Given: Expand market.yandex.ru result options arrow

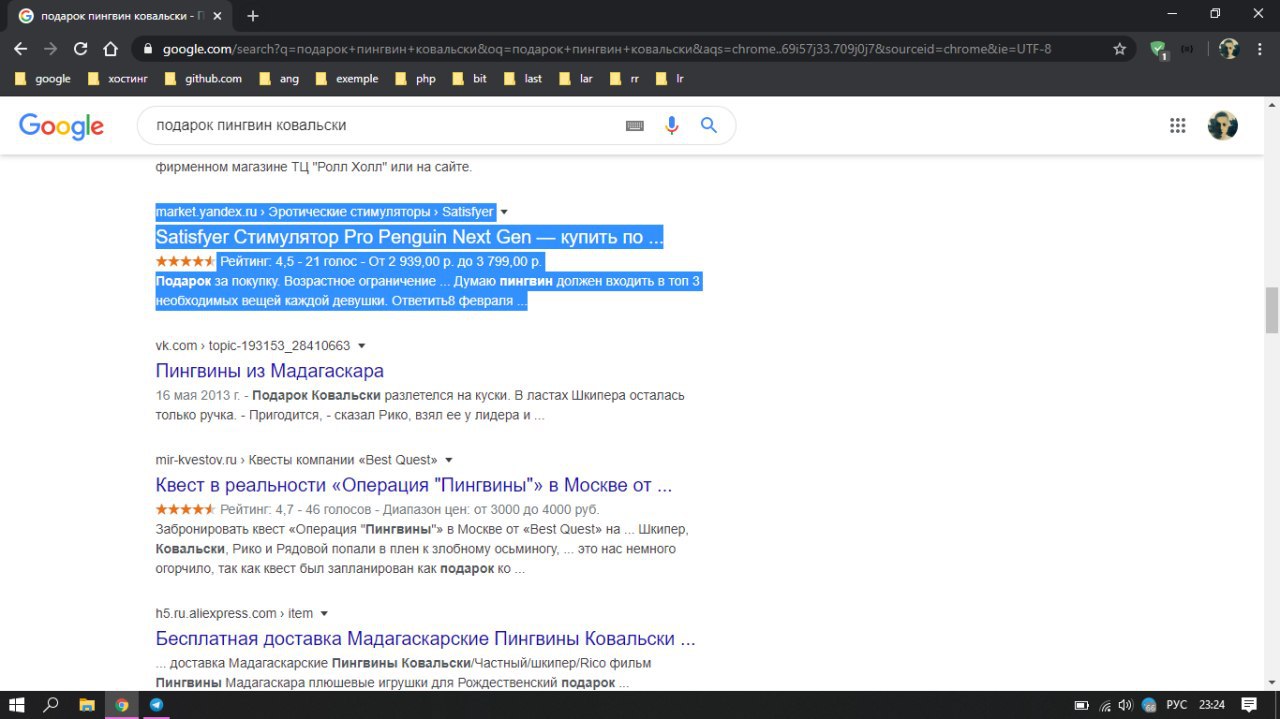Looking at the screenshot, I should 504,212.
